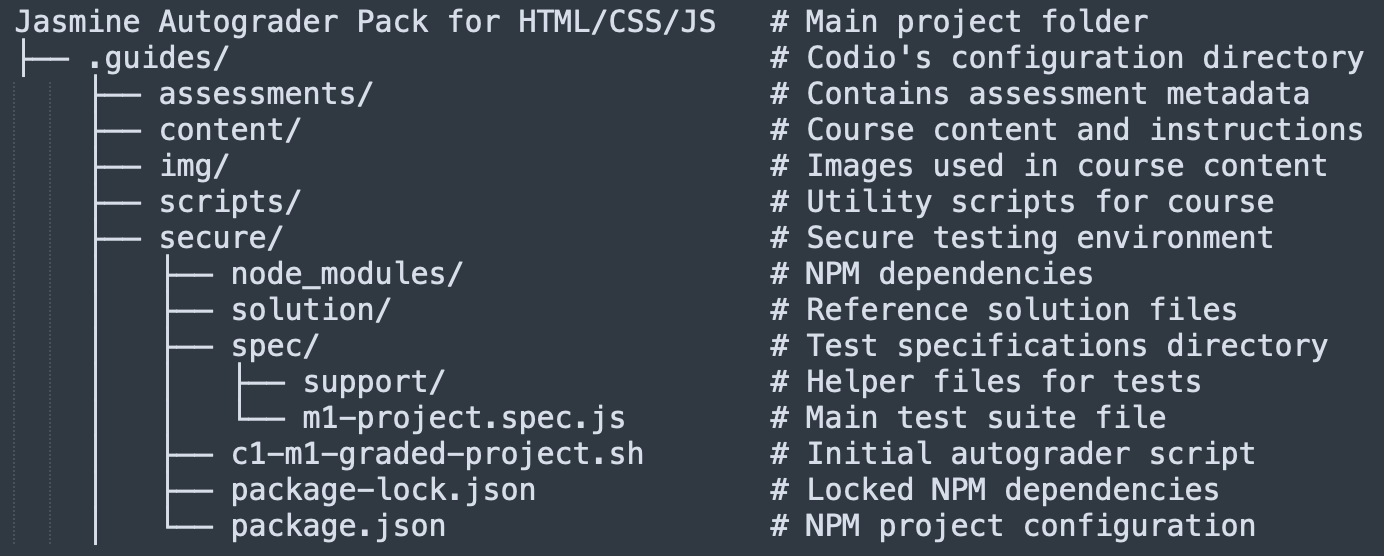Select the m1-project.spec.js file name
Image resolution: width=1384 pixels, height=556 pixels.
[x=465, y=418]
